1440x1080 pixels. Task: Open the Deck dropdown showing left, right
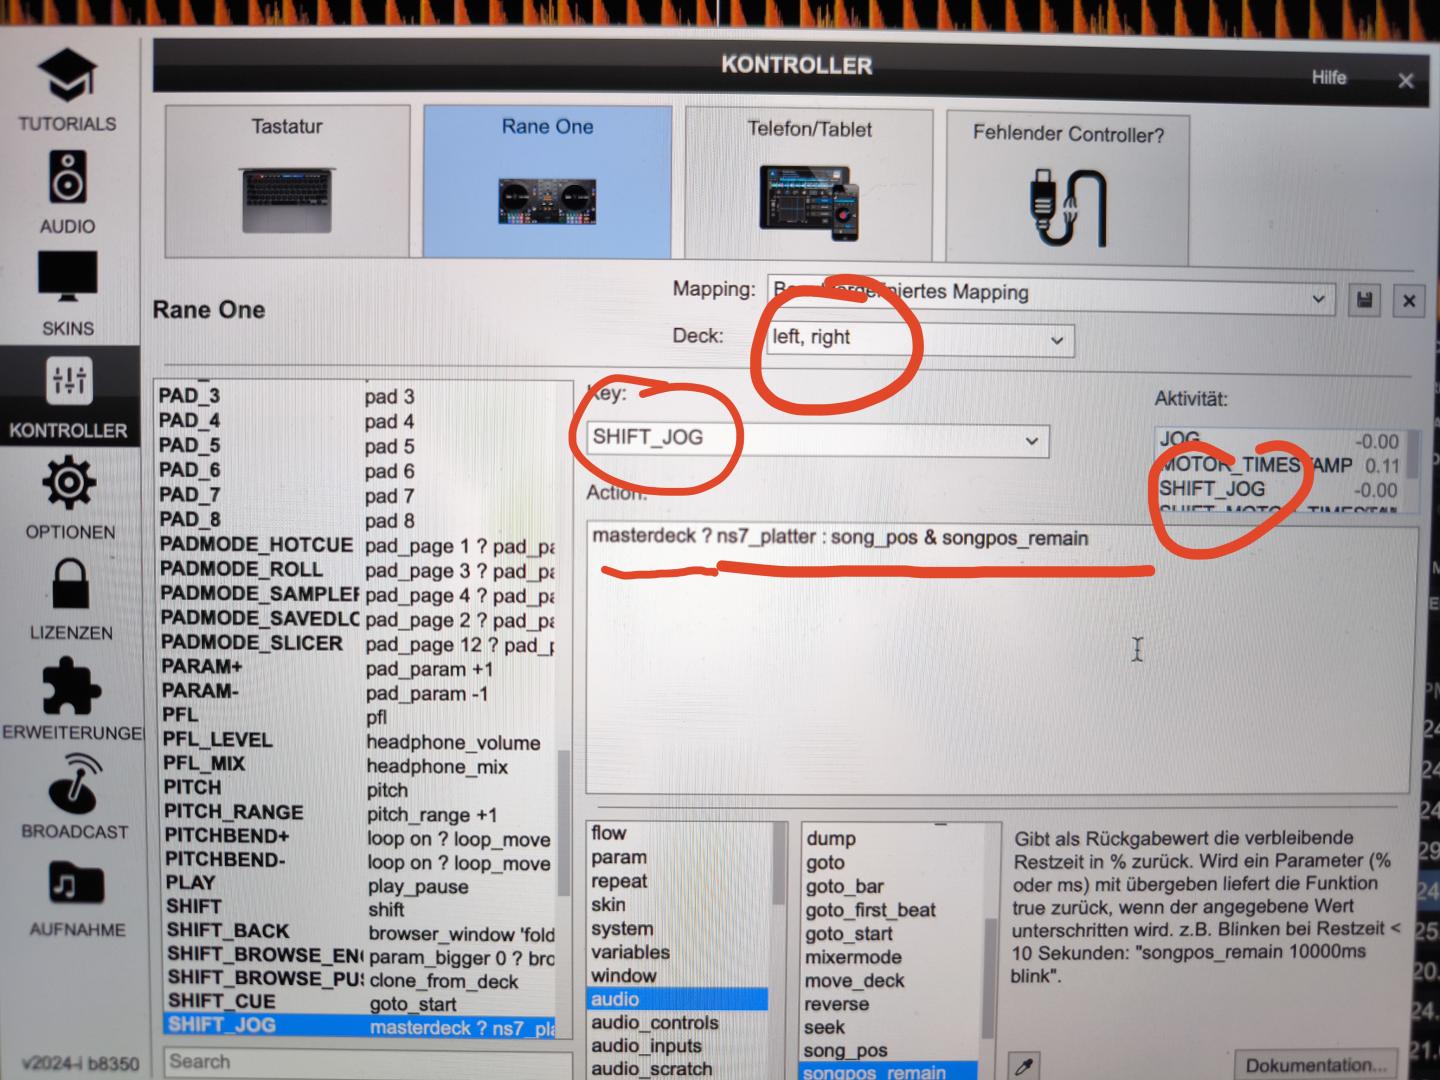[920, 338]
